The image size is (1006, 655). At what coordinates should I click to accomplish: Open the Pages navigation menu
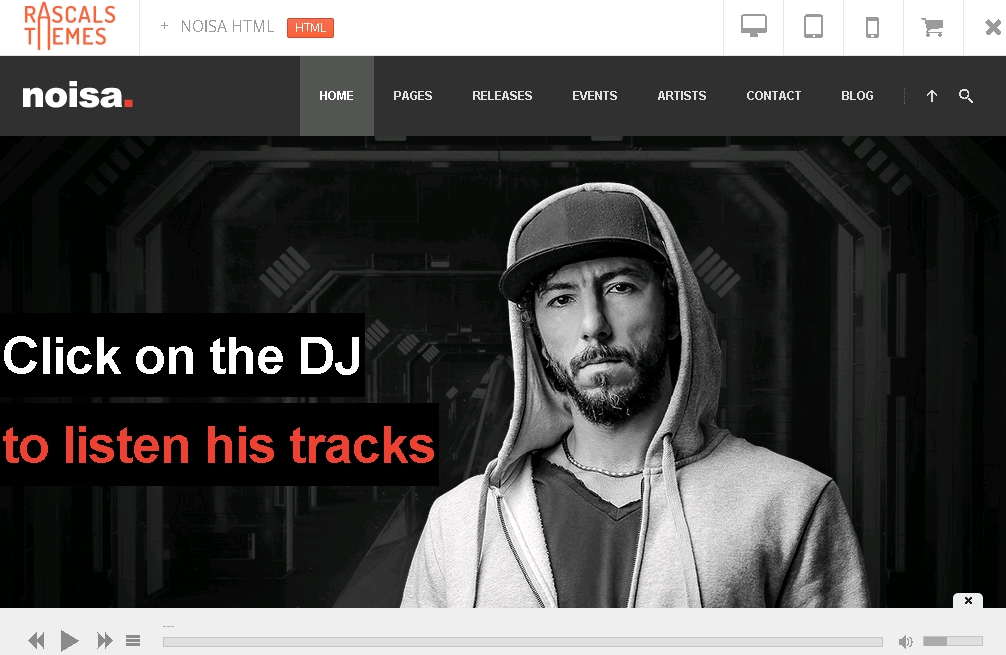click(413, 96)
